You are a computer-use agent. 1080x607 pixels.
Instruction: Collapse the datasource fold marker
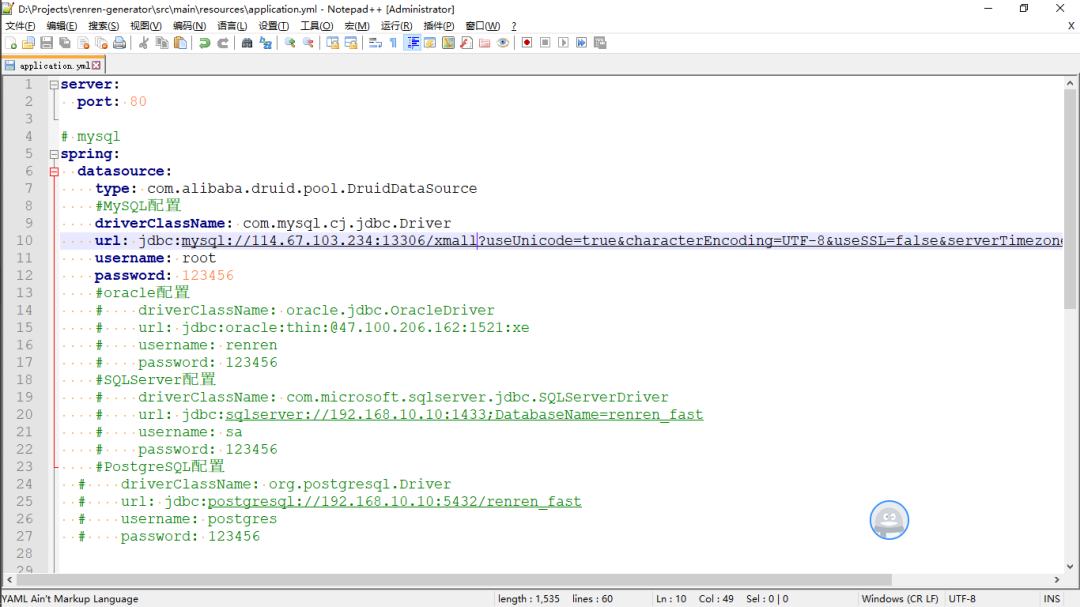pos(53,171)
